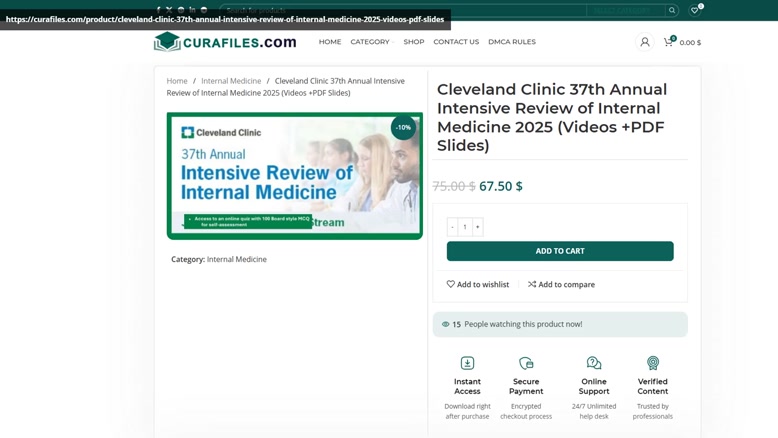This screenshot has width=778, height=438.
Task: Open the wishlist heart icon in header
Action: [695, 10]
